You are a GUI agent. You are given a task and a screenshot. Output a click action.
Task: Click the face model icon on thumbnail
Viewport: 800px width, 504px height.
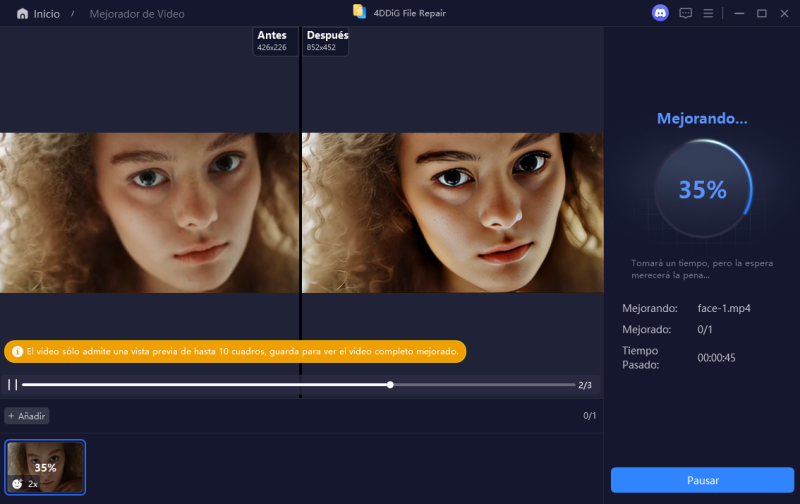click(17, 483)
